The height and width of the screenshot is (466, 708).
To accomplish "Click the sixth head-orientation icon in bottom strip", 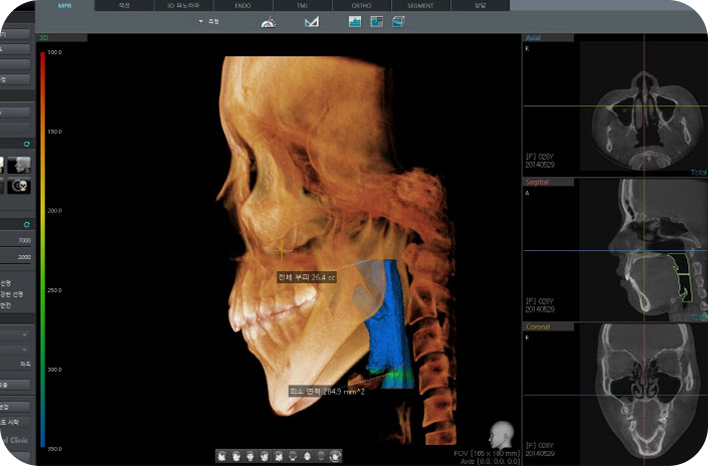I will pyautogui.click(x=293, y=456).
